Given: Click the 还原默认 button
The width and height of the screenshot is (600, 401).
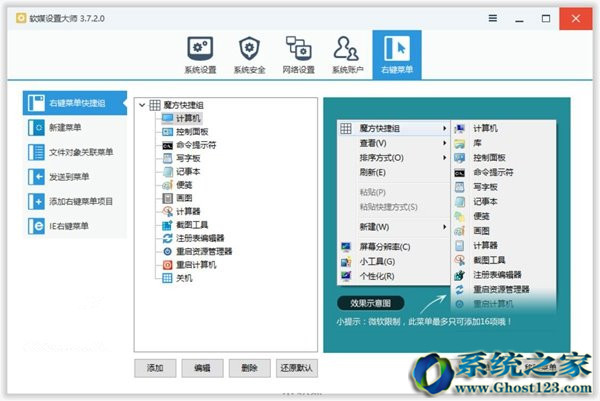Looking at the screenshot, I should click(x=297, y=368).
